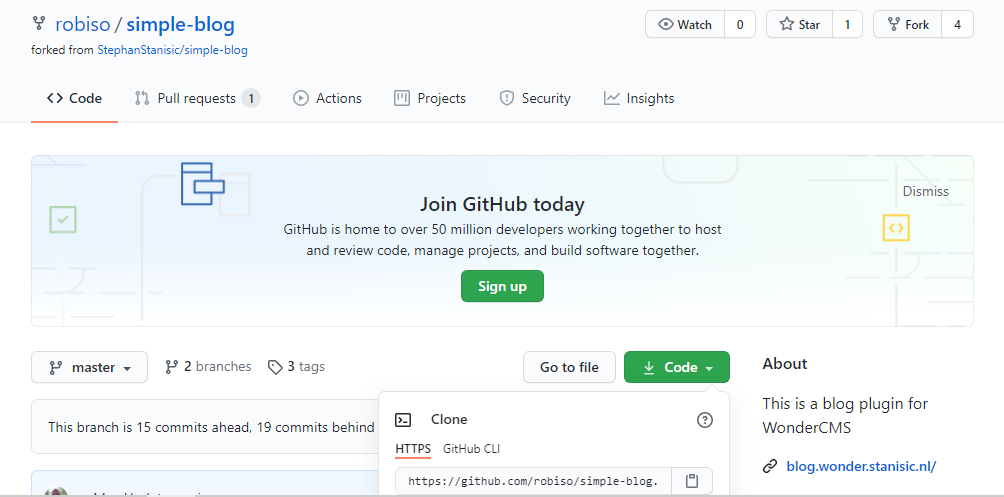Click the link icon beside blog.wonder.stanisic.nl

(770, 466)
